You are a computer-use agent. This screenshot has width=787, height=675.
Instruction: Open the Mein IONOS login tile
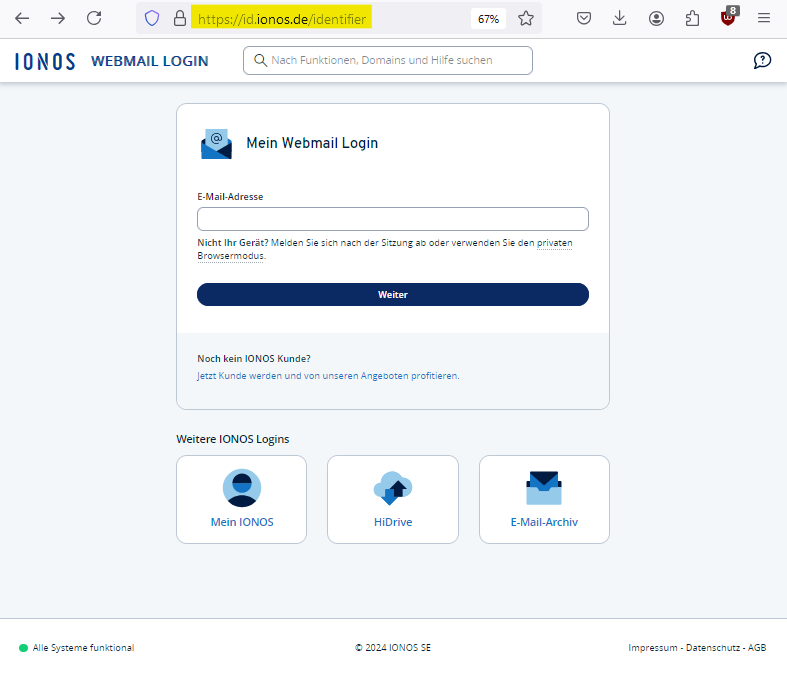tap(241, 499)
